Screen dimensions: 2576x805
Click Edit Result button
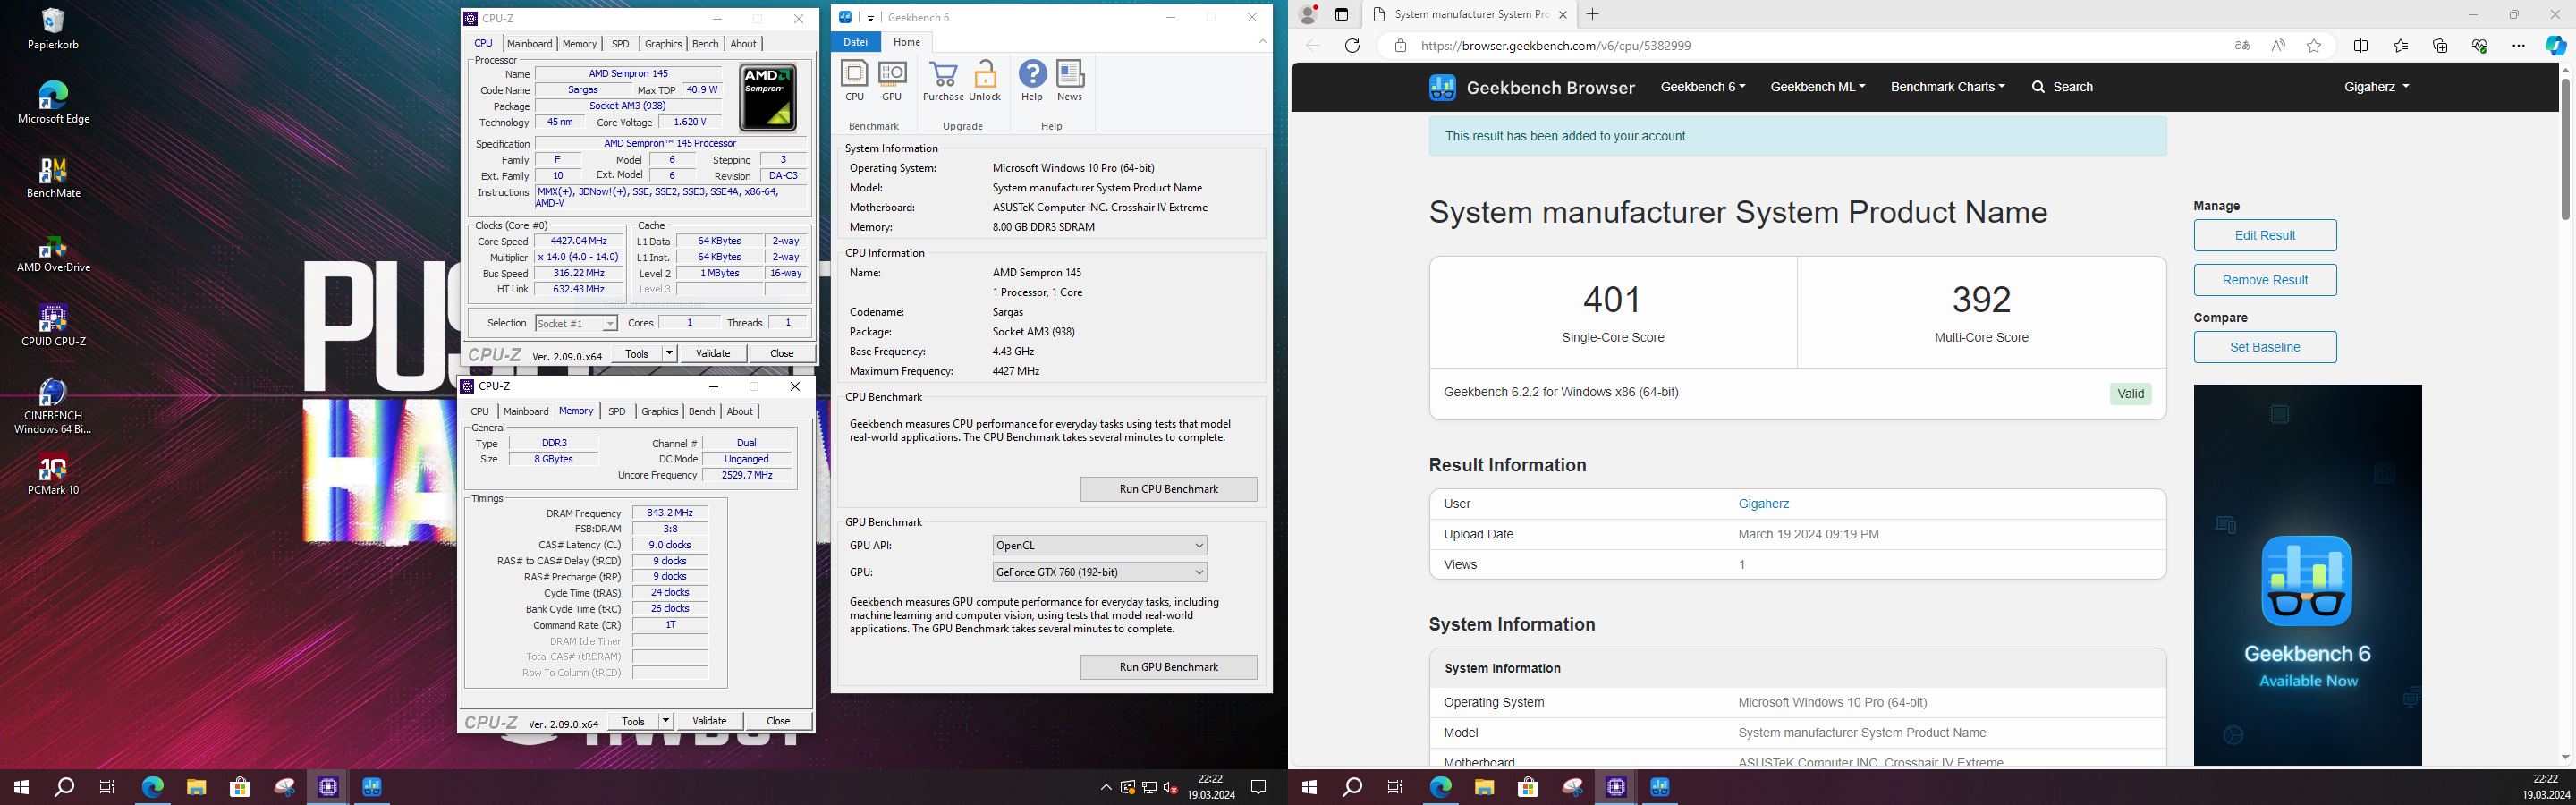[x=2265, y=235]
